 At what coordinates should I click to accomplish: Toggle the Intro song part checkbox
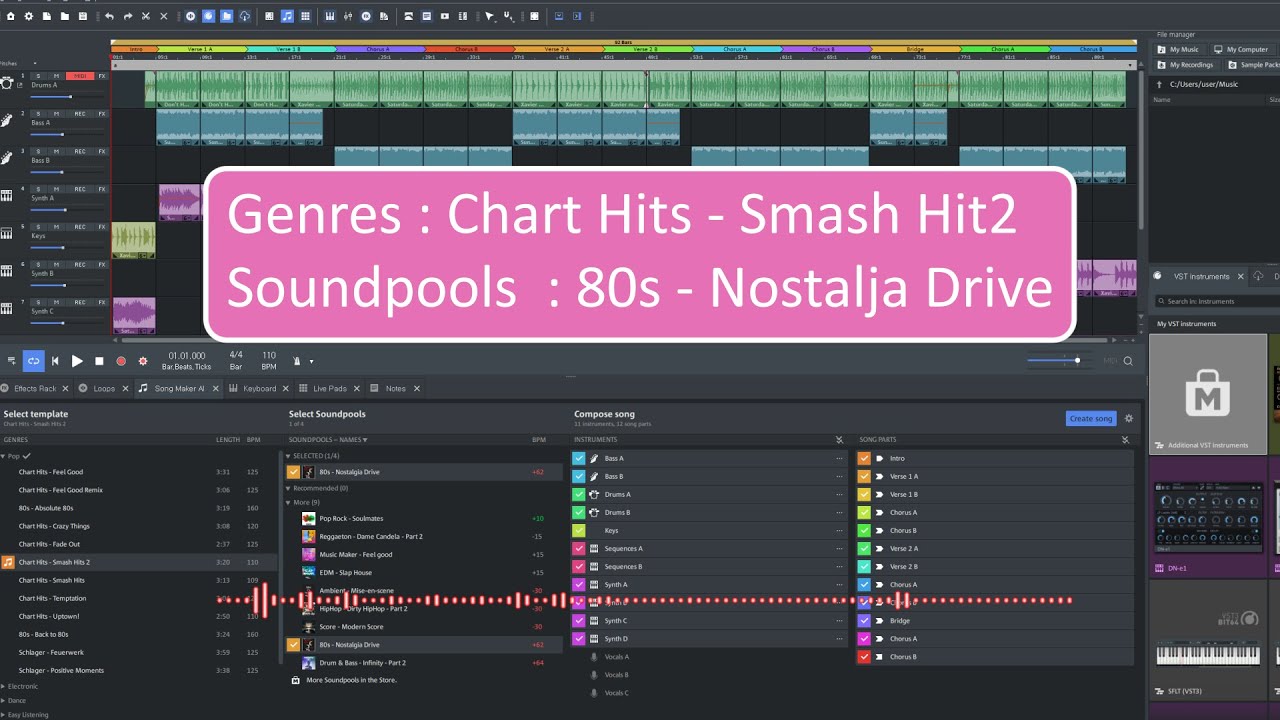pos(864,458)
